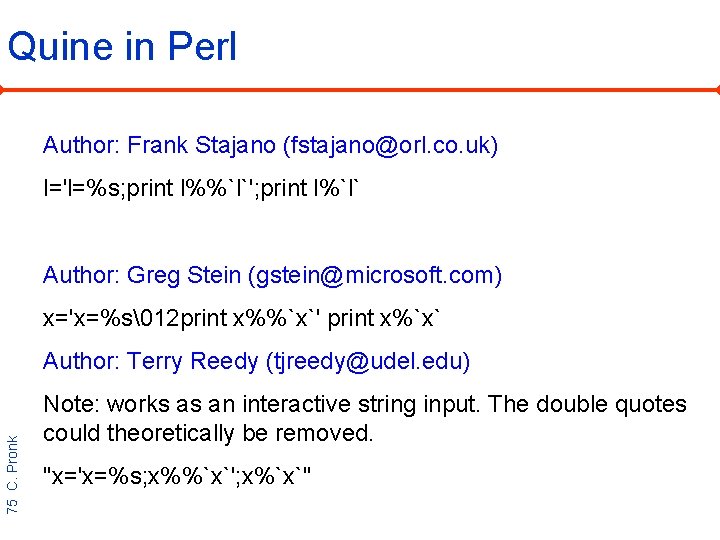Click the double-quoted code line at the bottom
Screen dimensions: 720x540
(177, 477)
